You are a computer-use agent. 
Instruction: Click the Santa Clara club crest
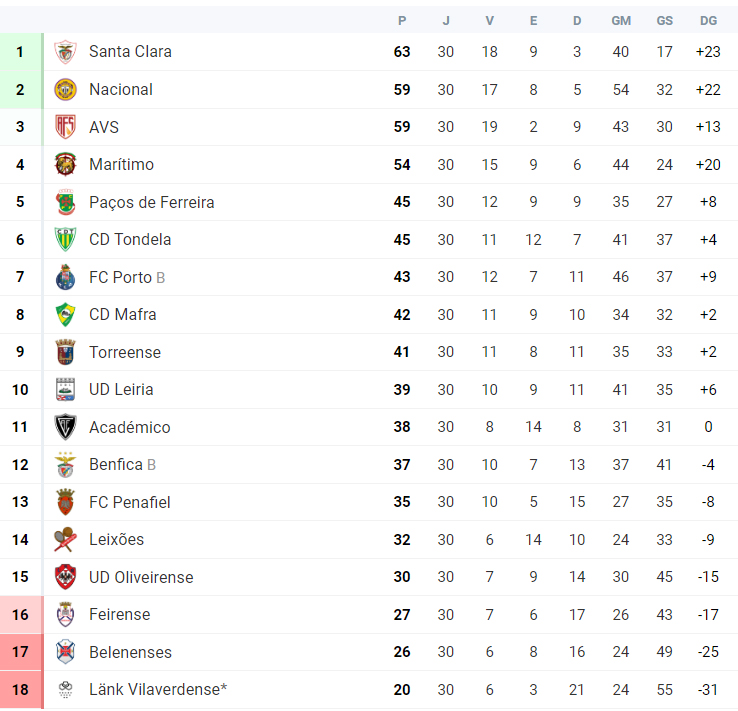(65, 52)
